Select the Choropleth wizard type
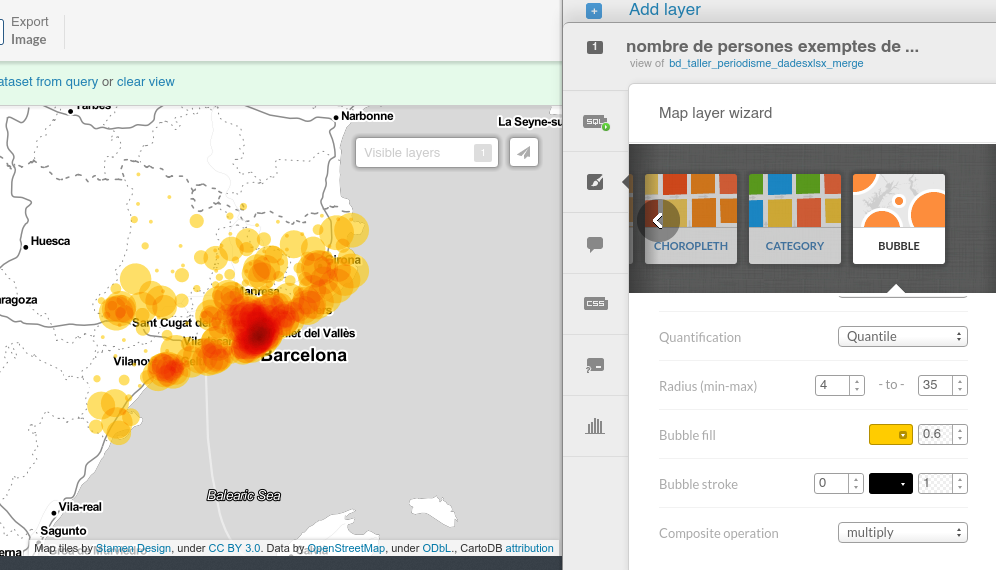The width and height of the screenshot is (996, 570). tap(691, 219)
